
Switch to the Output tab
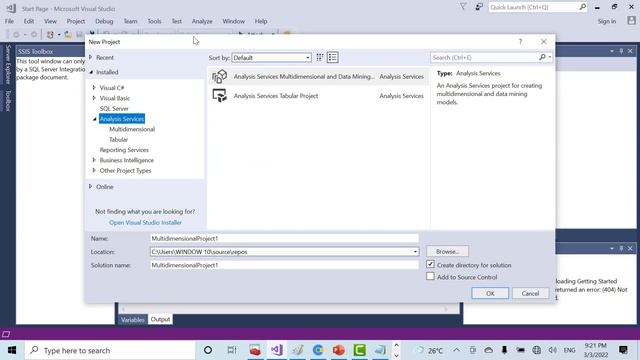click(160, 319)
